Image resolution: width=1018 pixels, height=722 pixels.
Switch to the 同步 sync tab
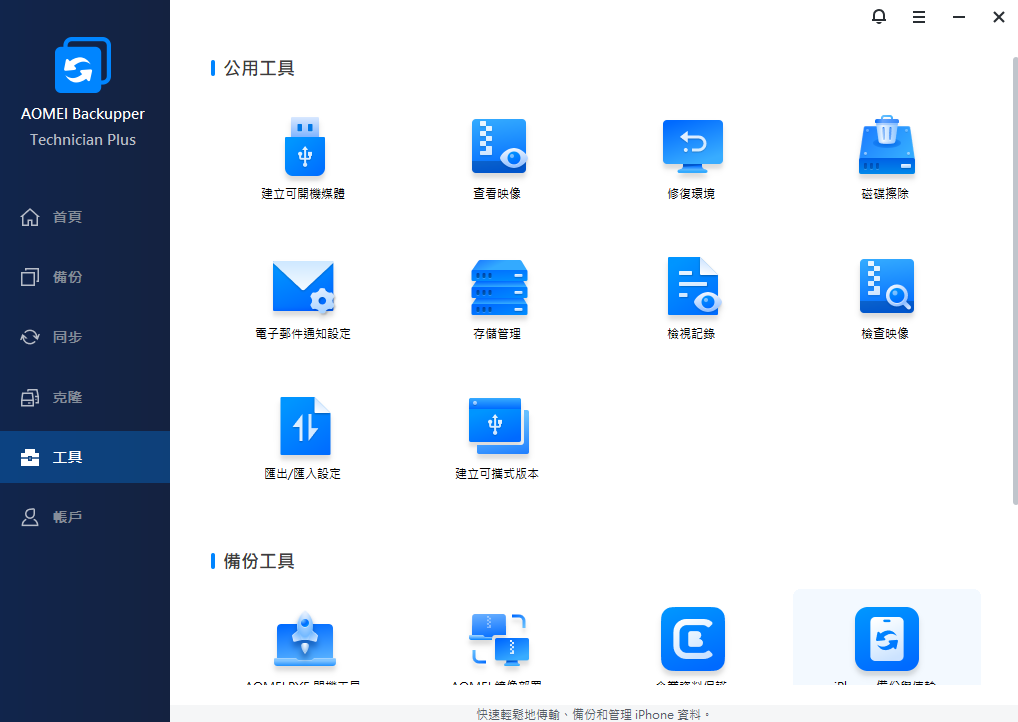click(x=84, y=337)
